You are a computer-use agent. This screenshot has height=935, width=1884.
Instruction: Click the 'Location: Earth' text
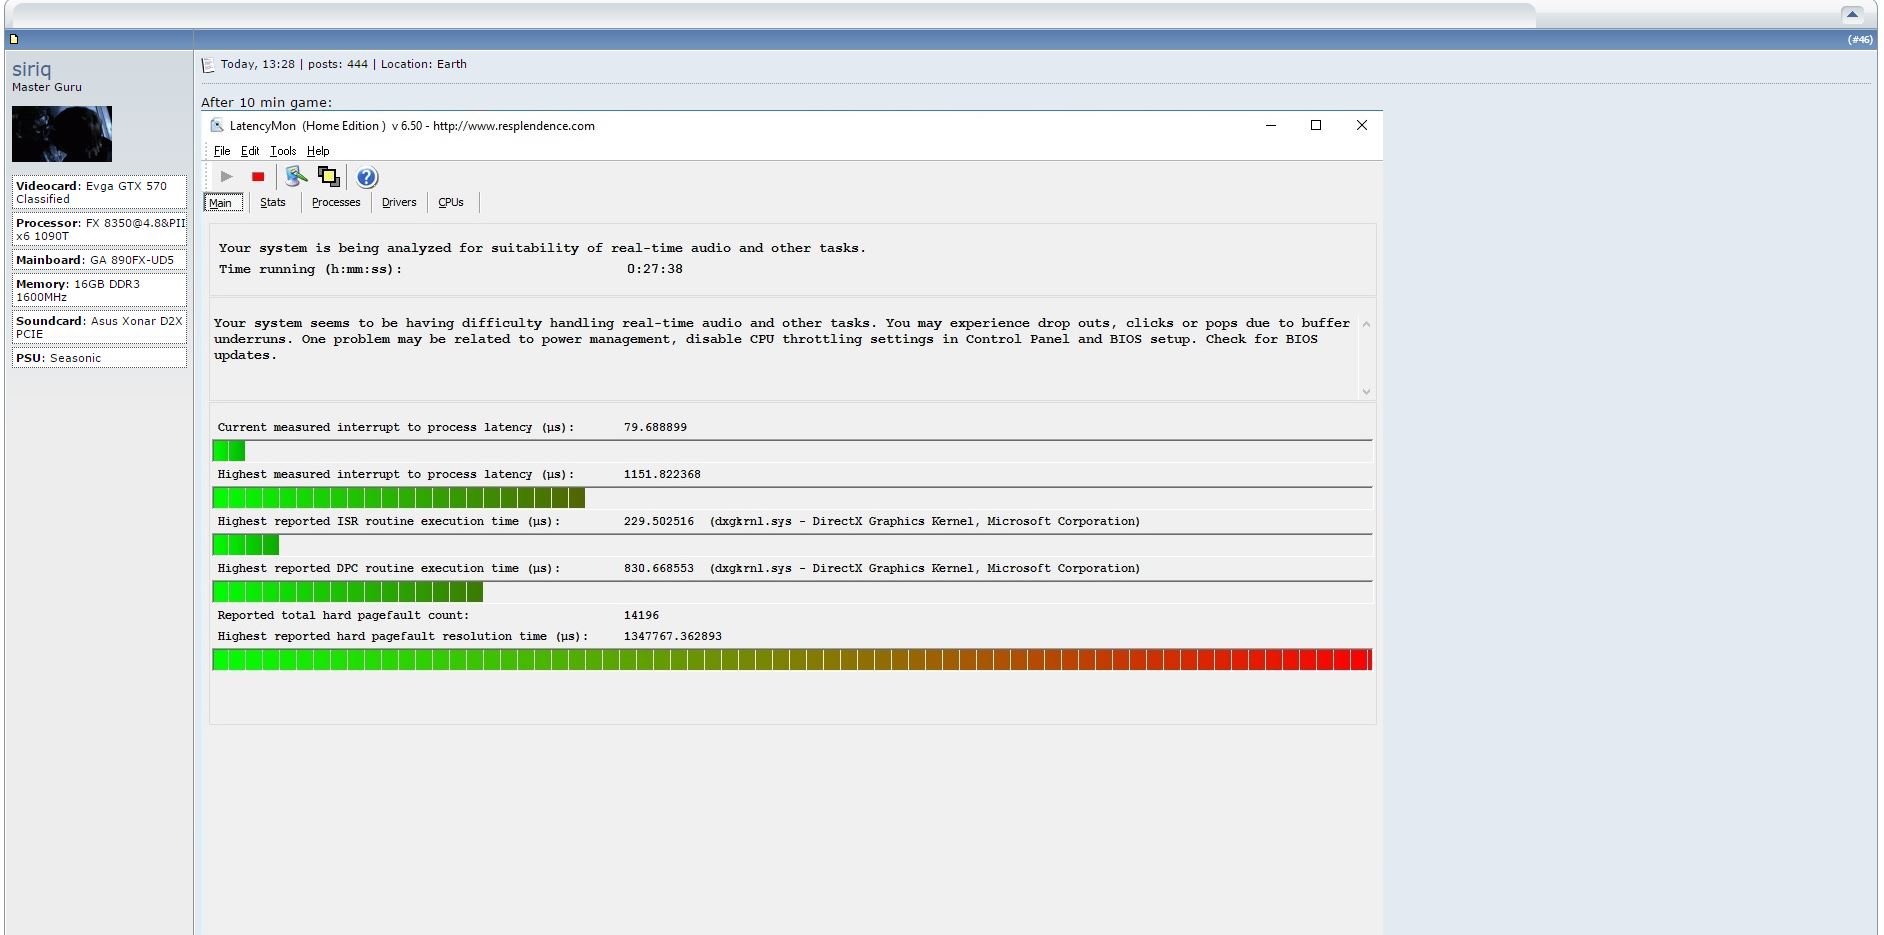[424, 64]
